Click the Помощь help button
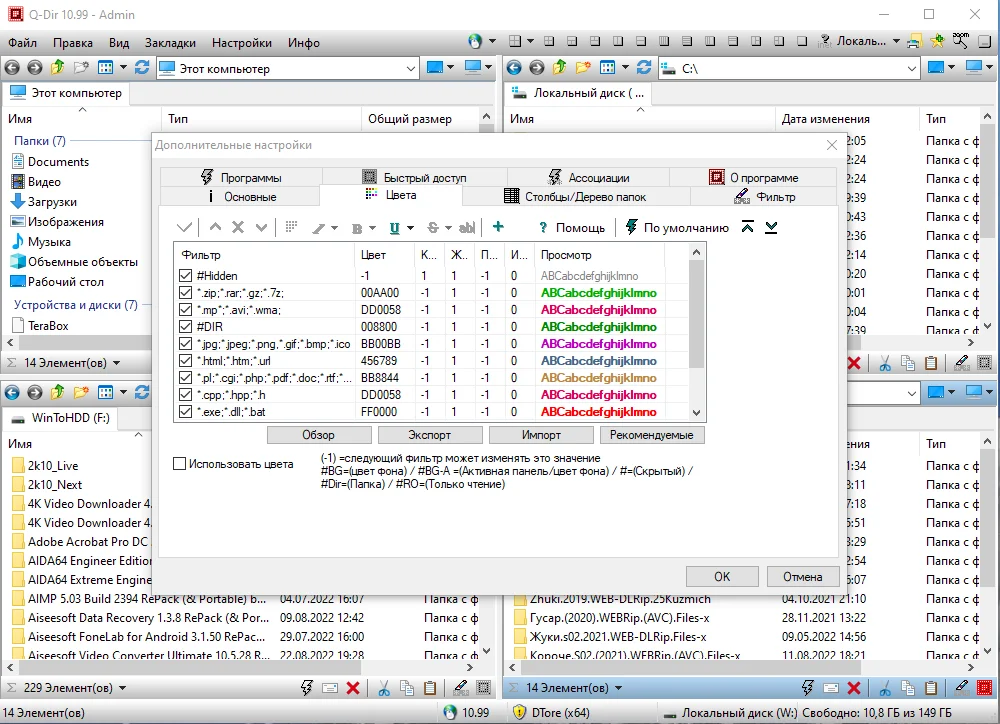Screen dimensions: 1000x724 571,228
